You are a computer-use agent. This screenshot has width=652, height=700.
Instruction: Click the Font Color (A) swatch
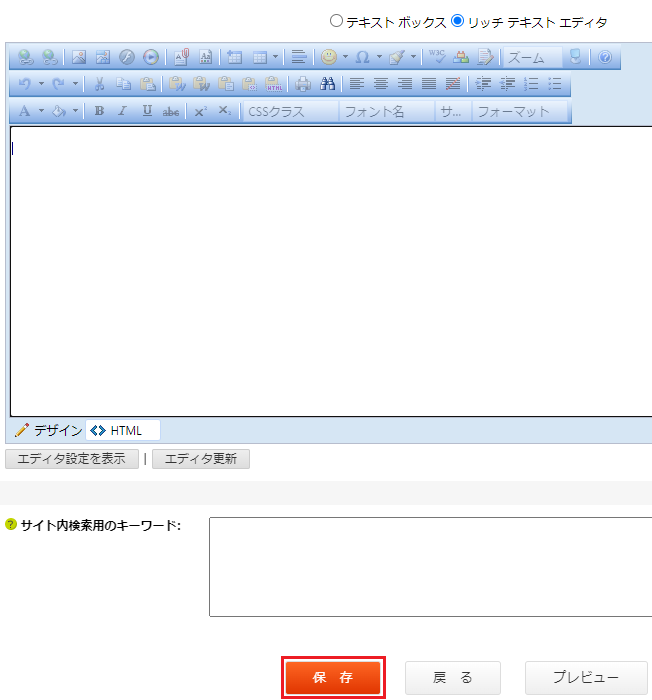(25, 111)
